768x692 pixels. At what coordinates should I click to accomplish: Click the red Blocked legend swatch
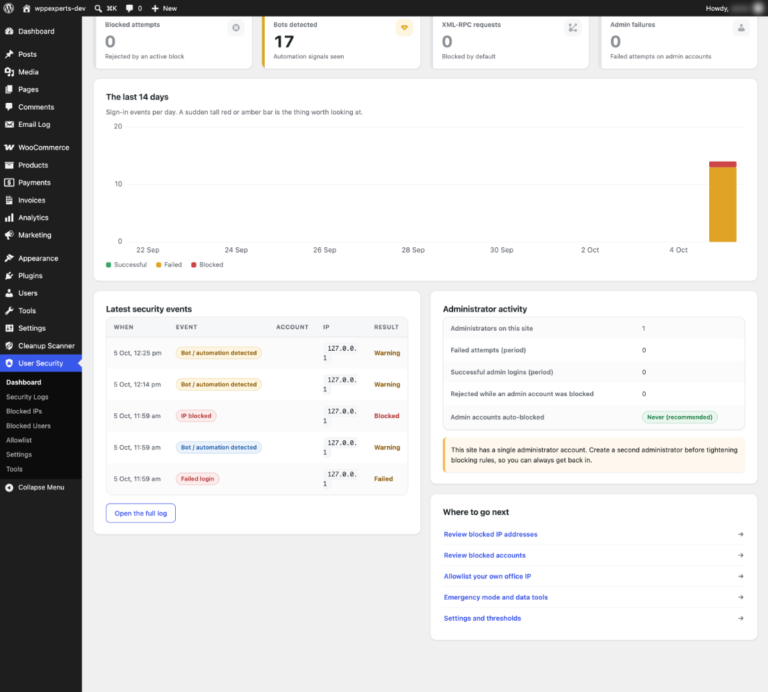click(x=193, y=265)
